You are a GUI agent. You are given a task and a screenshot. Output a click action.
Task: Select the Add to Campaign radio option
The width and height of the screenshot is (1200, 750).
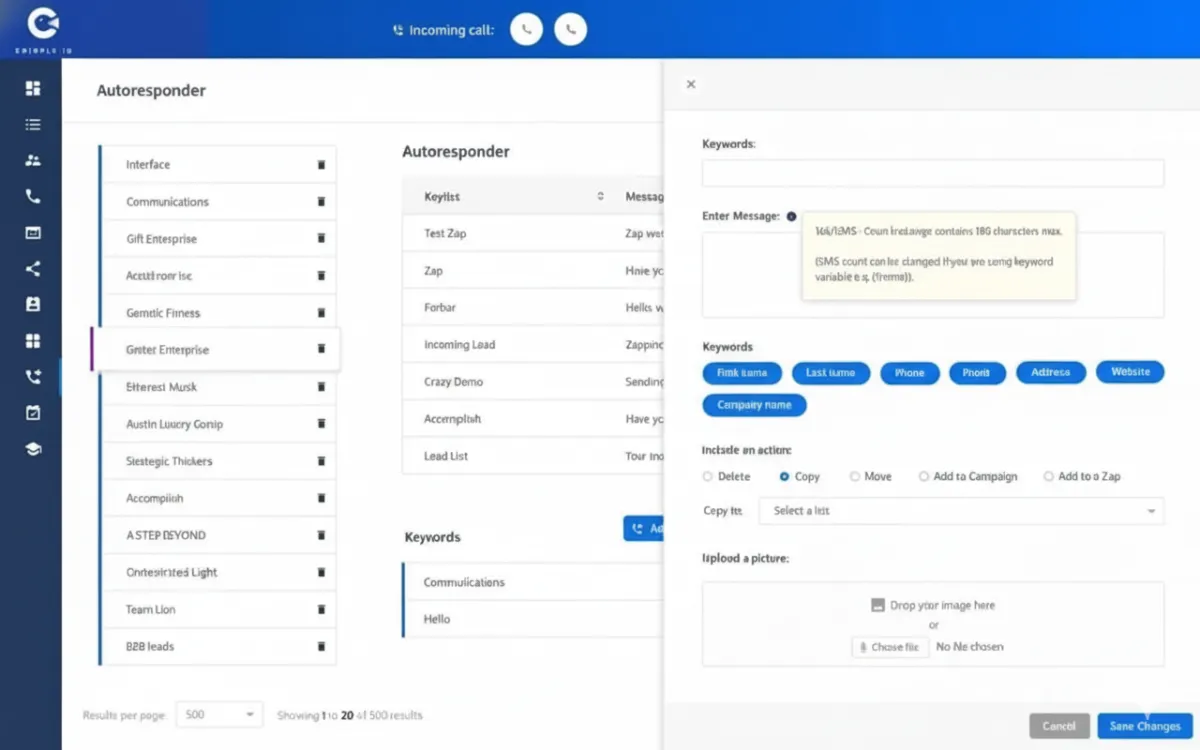[x=924, y=477]
